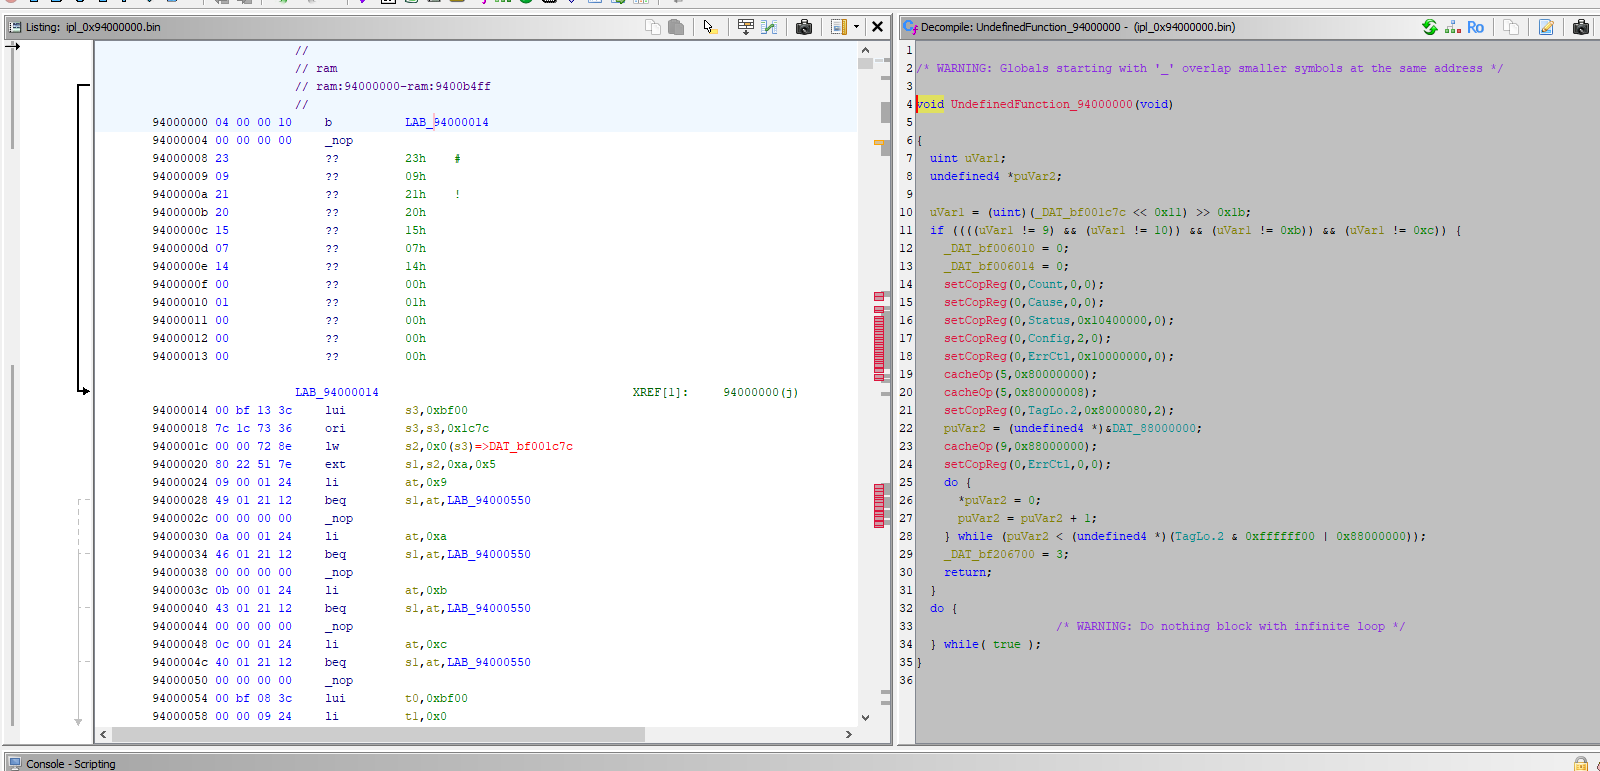Viewport: 1600px width, 771px height.
Task: Click the DAT_bf001c7c reference in the lw line
Action: 531,446
